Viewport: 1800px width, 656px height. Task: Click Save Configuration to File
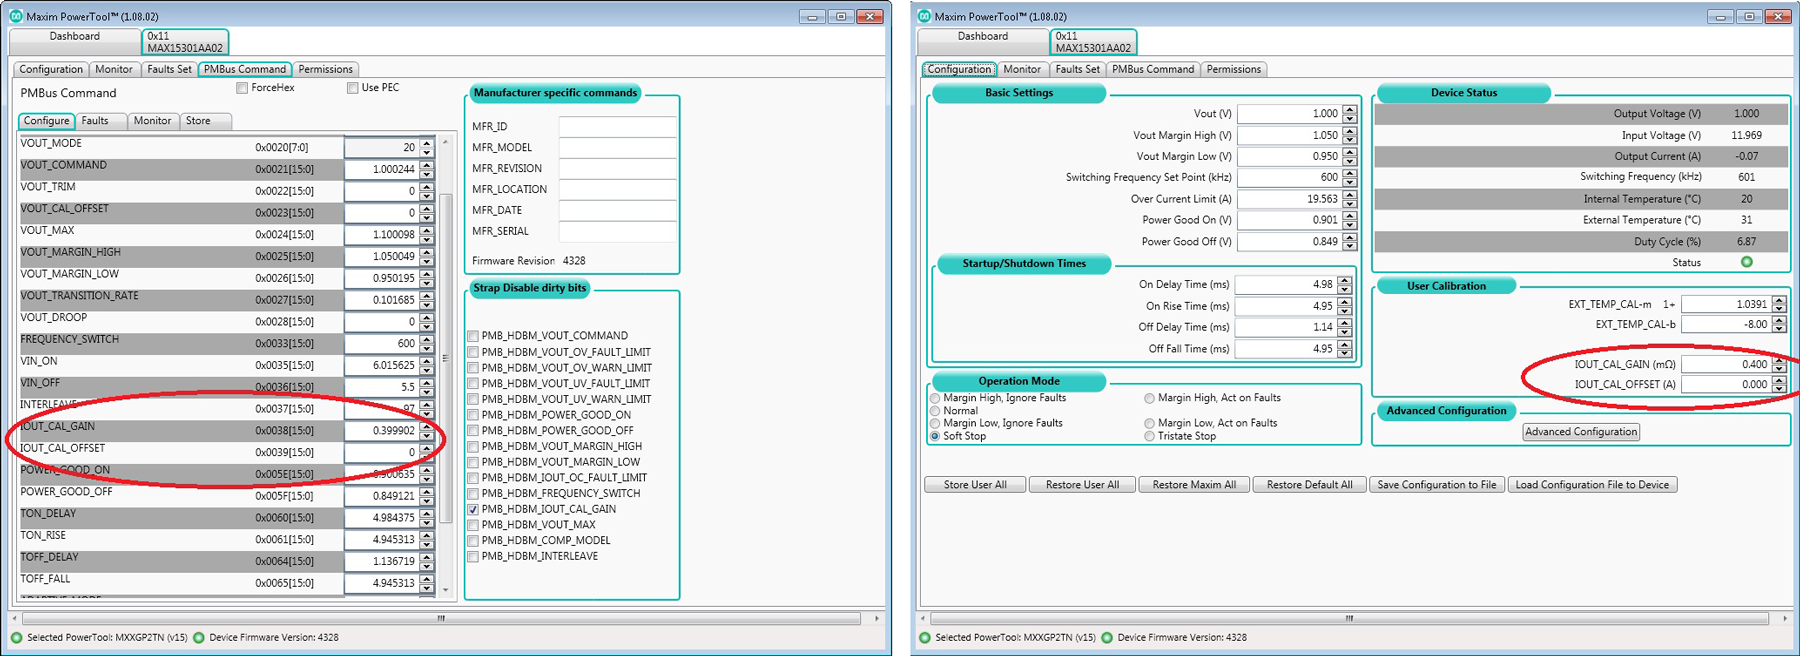1436,485
